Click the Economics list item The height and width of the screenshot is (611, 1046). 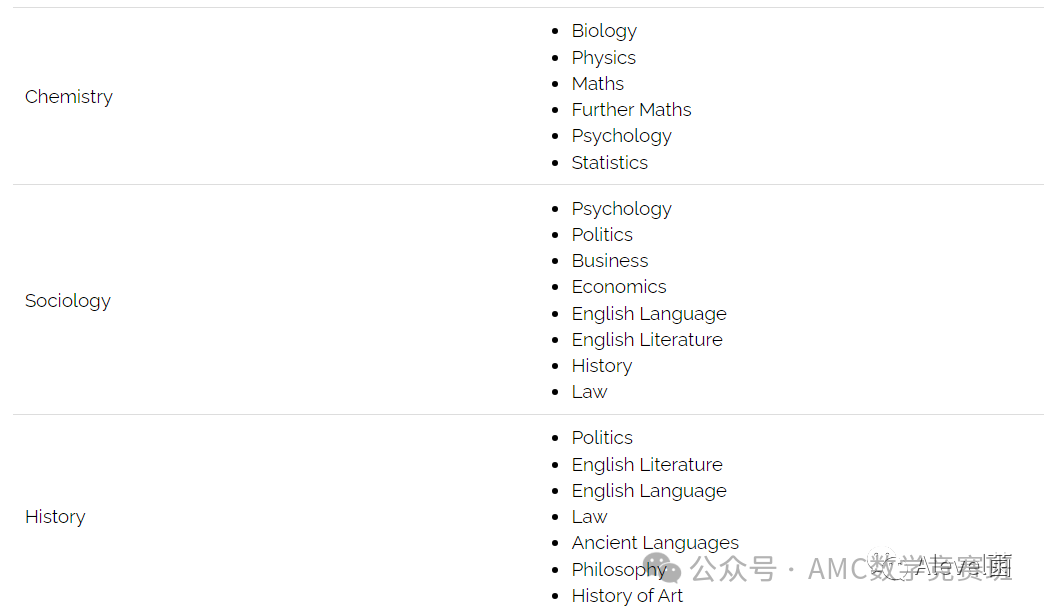618,287
